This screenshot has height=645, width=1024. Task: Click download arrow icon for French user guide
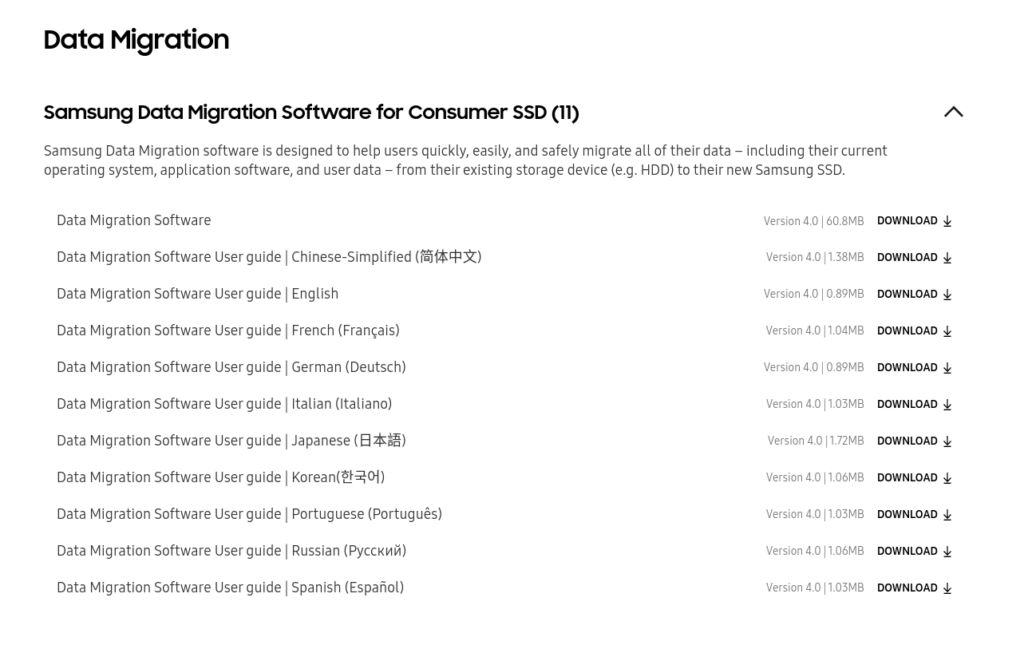[x=948, y=331]
